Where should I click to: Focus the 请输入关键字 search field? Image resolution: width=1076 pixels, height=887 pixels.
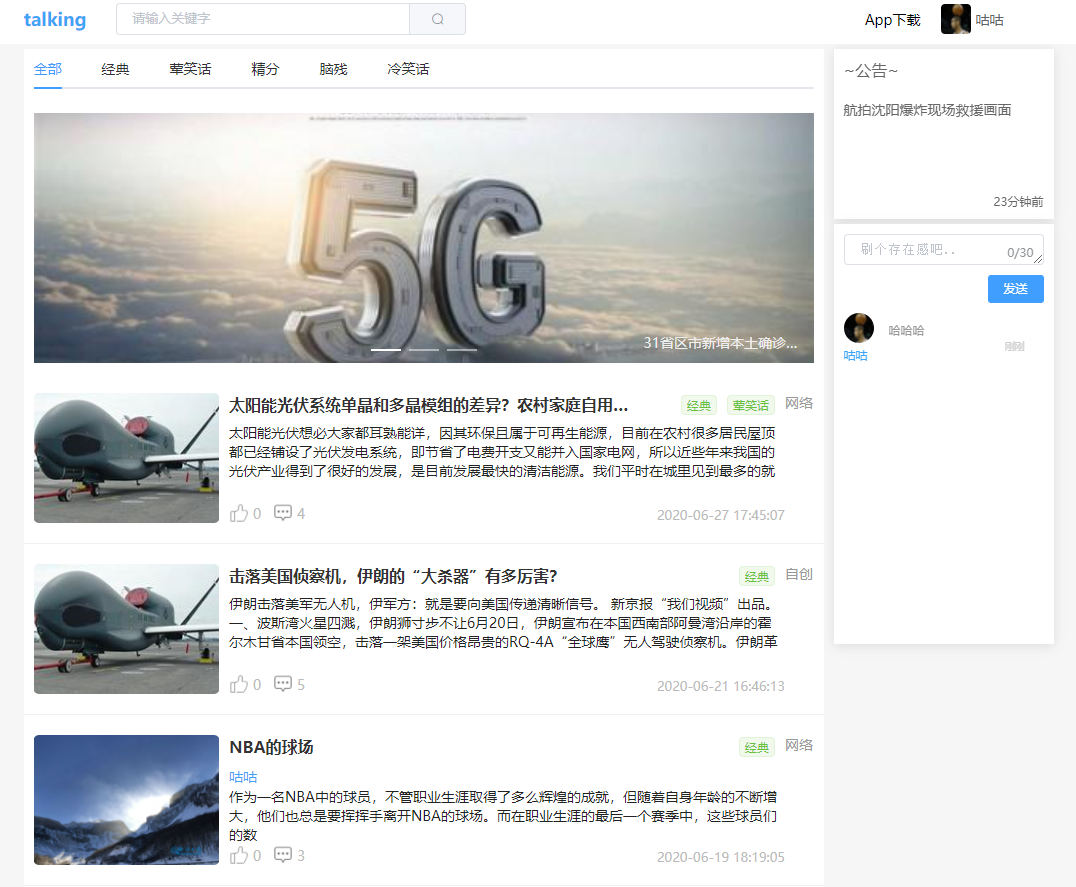tap(263, 19)
